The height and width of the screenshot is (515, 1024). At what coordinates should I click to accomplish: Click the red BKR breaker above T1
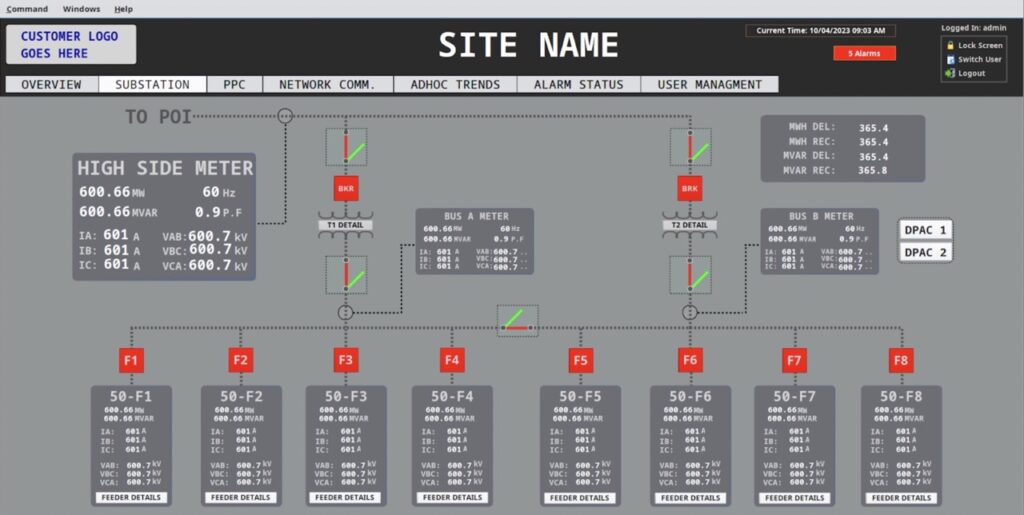pyautogui.click(x=346, y=188)
